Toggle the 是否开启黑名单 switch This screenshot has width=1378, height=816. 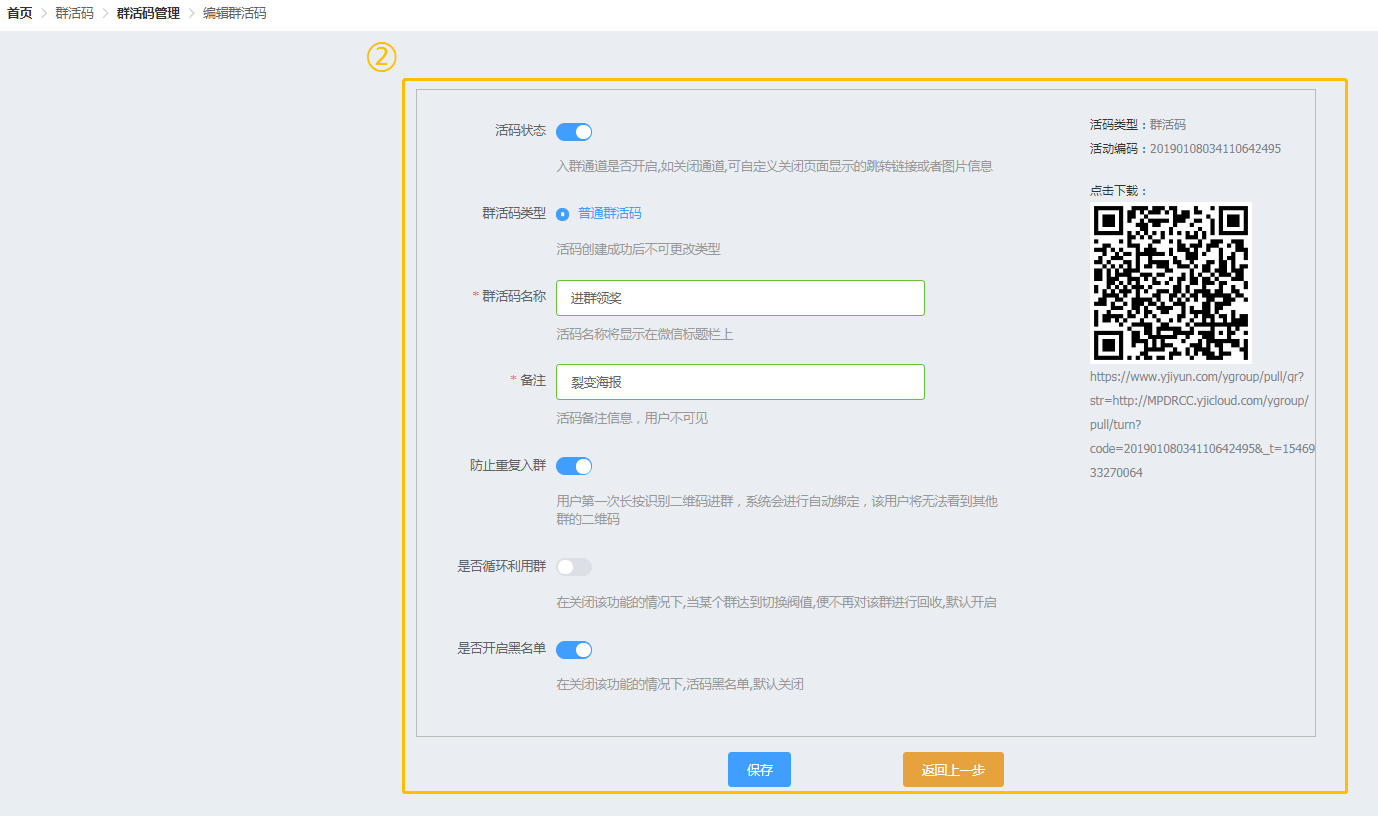574,650
